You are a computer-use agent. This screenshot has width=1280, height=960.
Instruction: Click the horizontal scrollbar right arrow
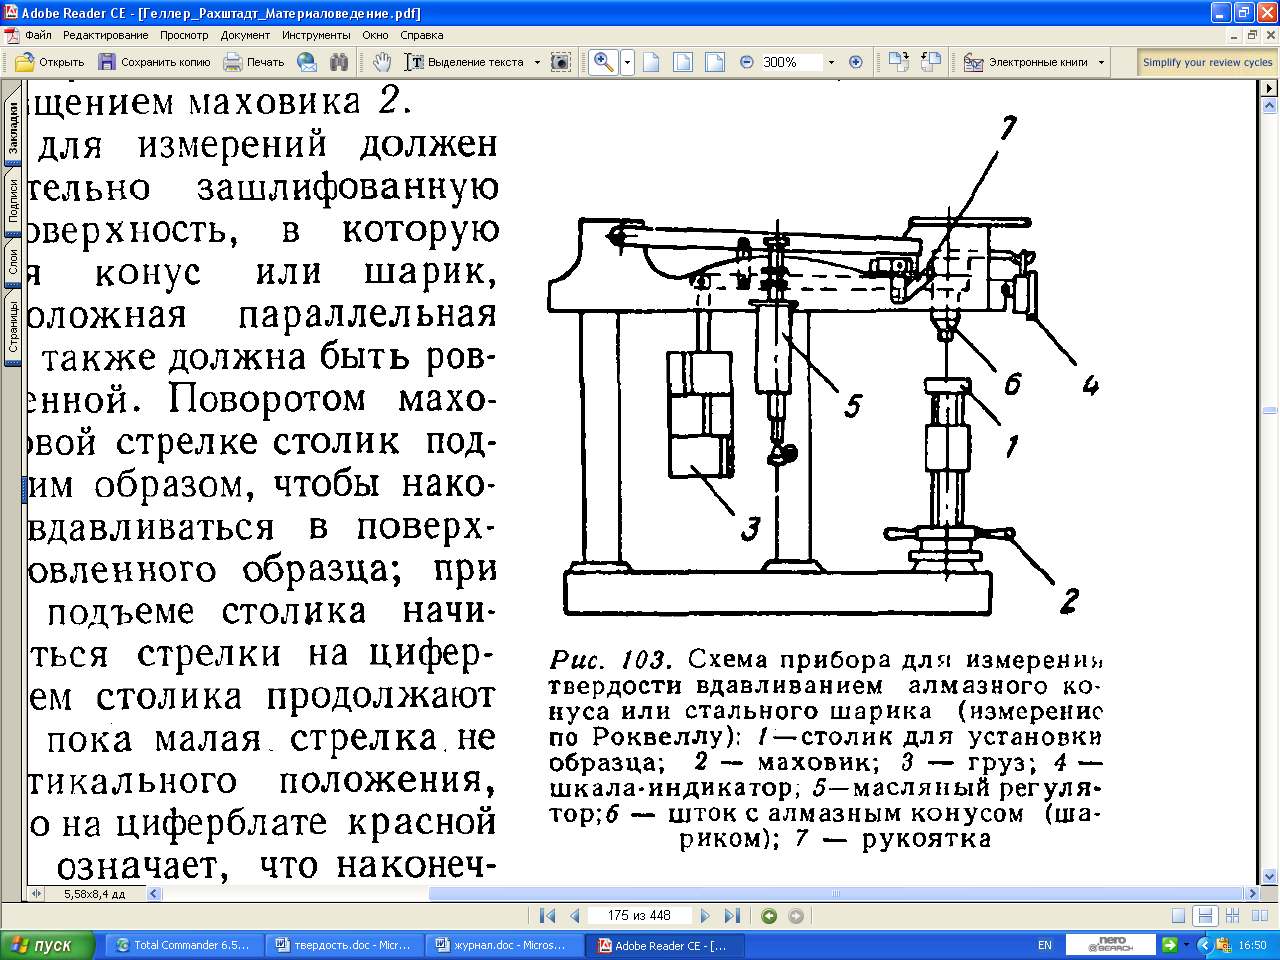[x=1252, y=894]
